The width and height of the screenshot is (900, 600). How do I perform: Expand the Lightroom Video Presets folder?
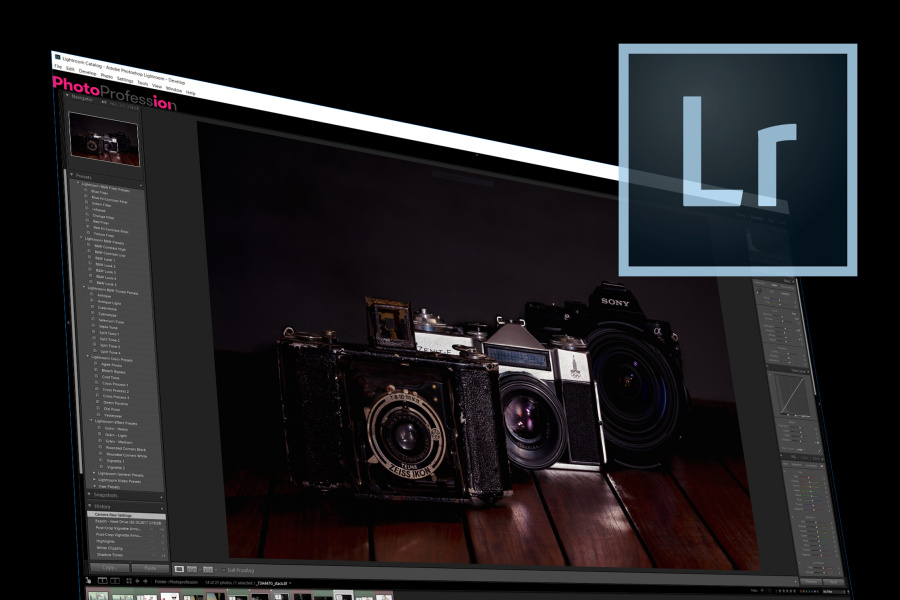coord(95,479)
